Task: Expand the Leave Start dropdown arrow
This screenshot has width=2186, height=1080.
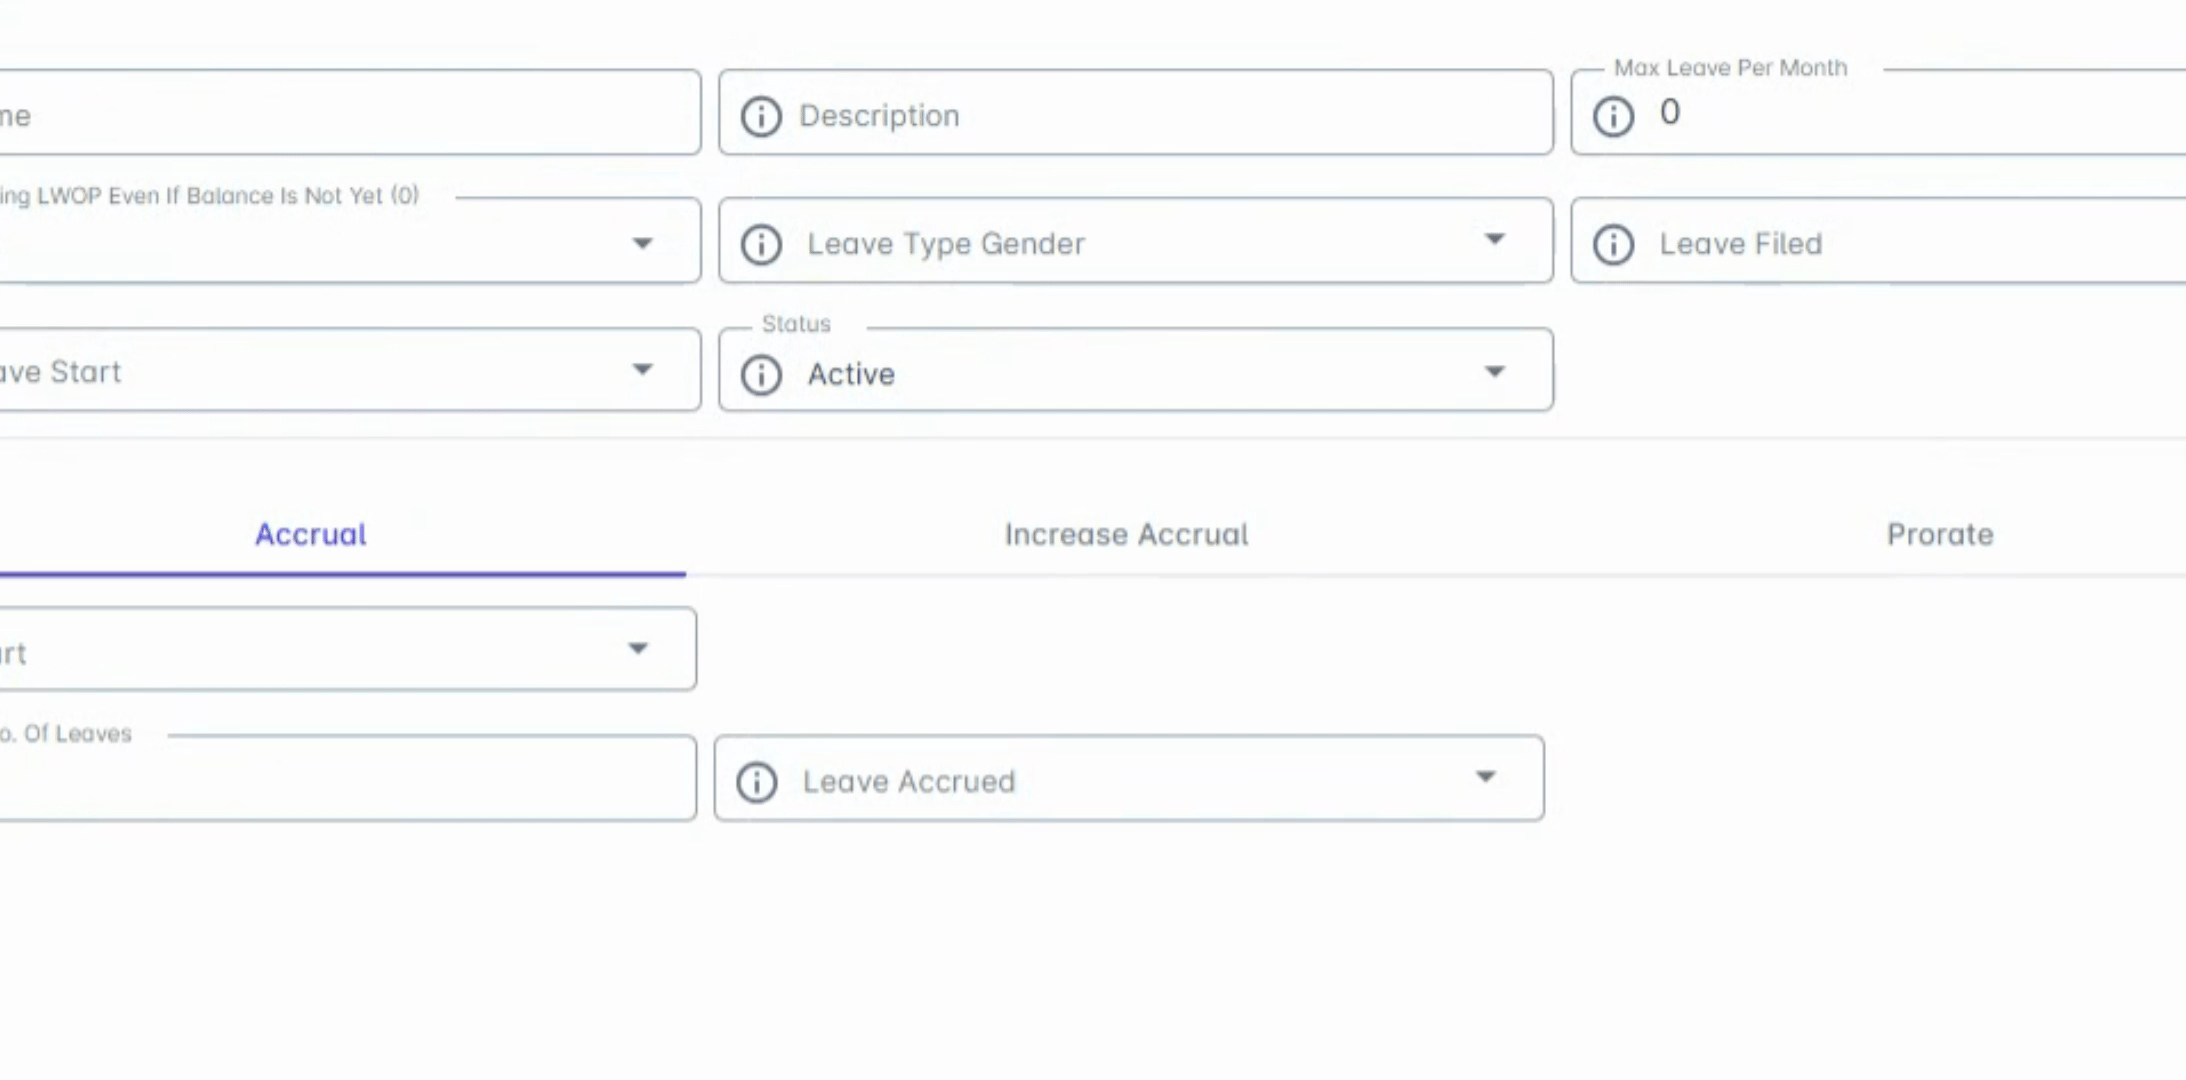Action: tap(643, 370)
